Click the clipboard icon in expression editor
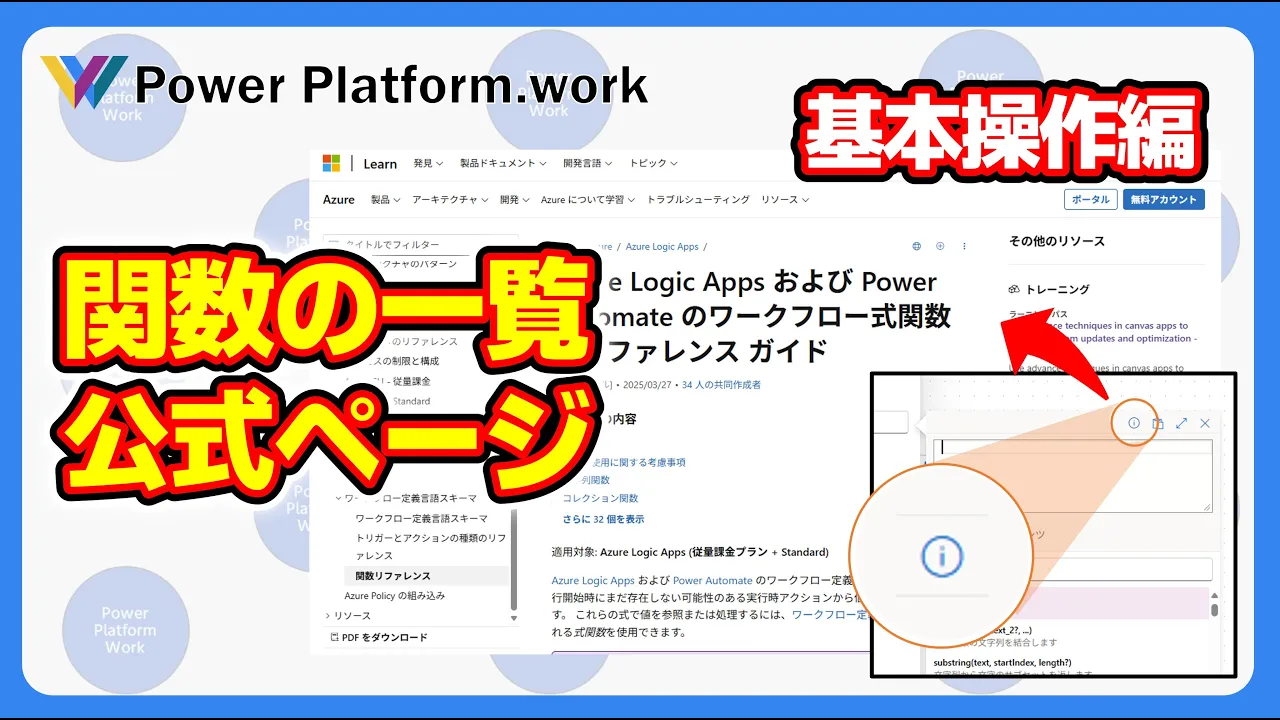 click(x=1158, y=423)
